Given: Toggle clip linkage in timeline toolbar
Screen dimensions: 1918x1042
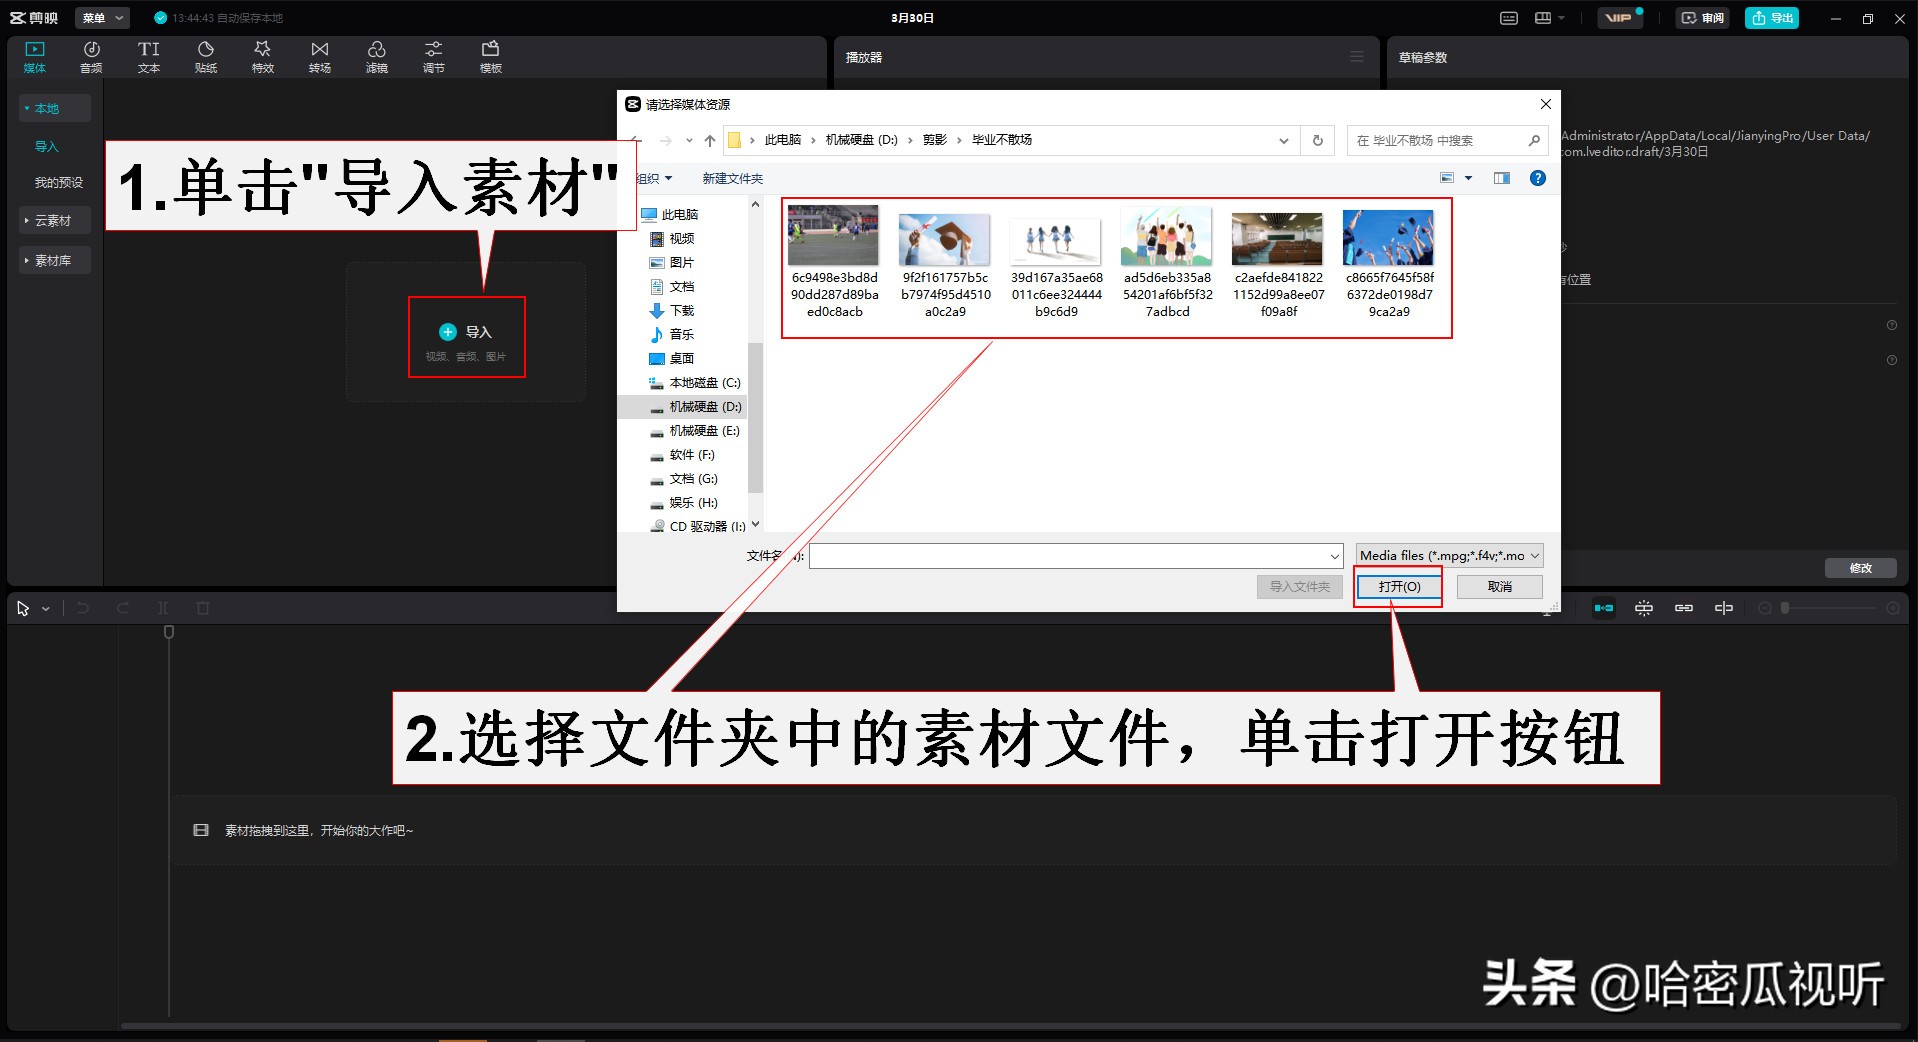Looking at the screenshot, I should click(x=1683, y=607).
